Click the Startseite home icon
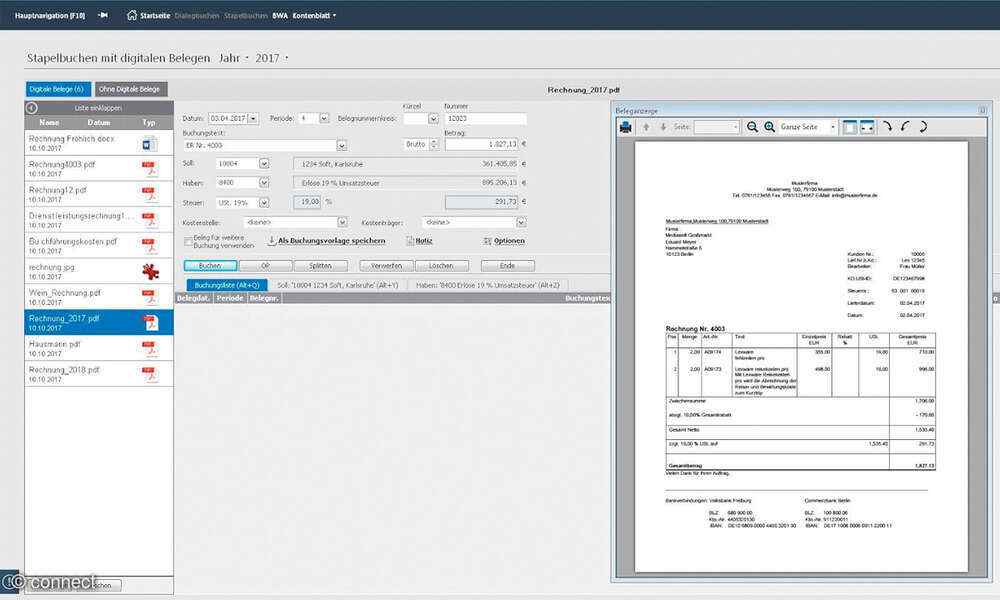 131,15
